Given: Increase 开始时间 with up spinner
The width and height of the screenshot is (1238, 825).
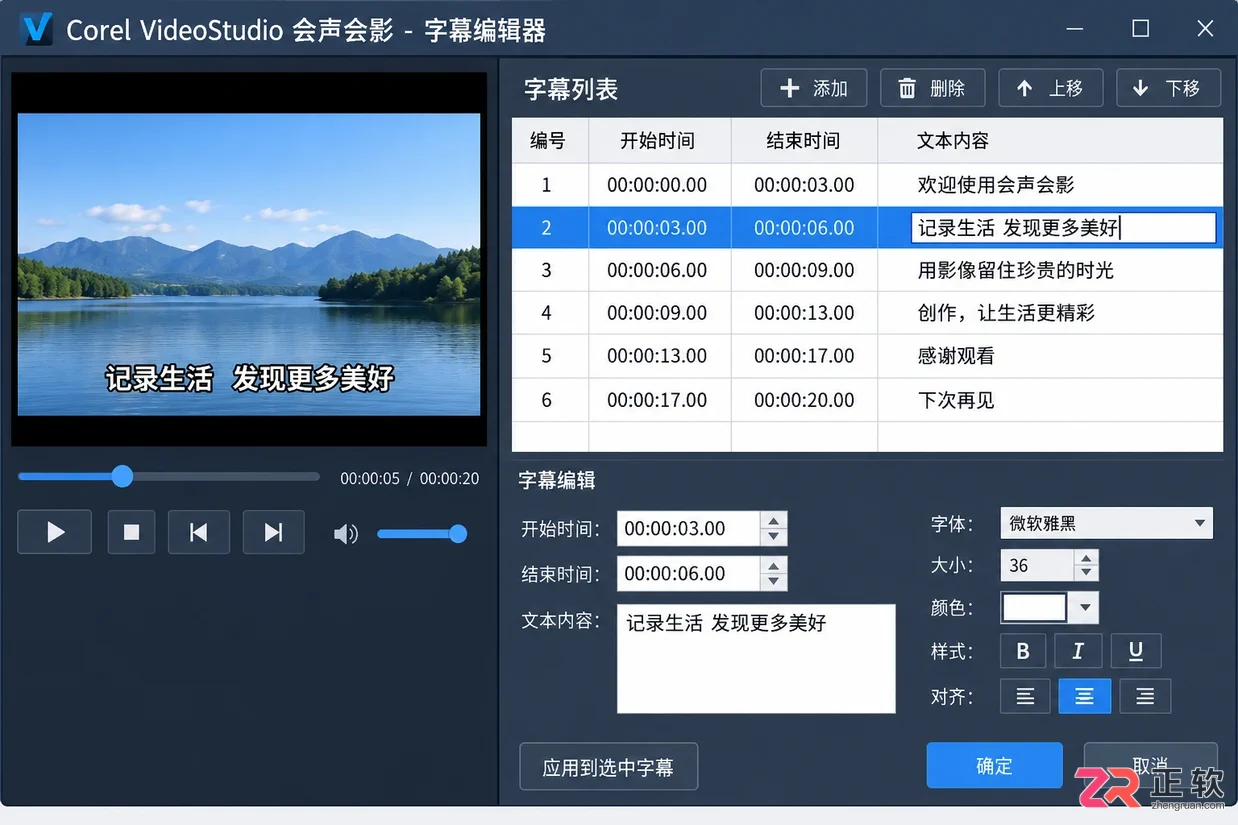Looking at the screenshot, I should pyautogui.click(x=773, y=520).
